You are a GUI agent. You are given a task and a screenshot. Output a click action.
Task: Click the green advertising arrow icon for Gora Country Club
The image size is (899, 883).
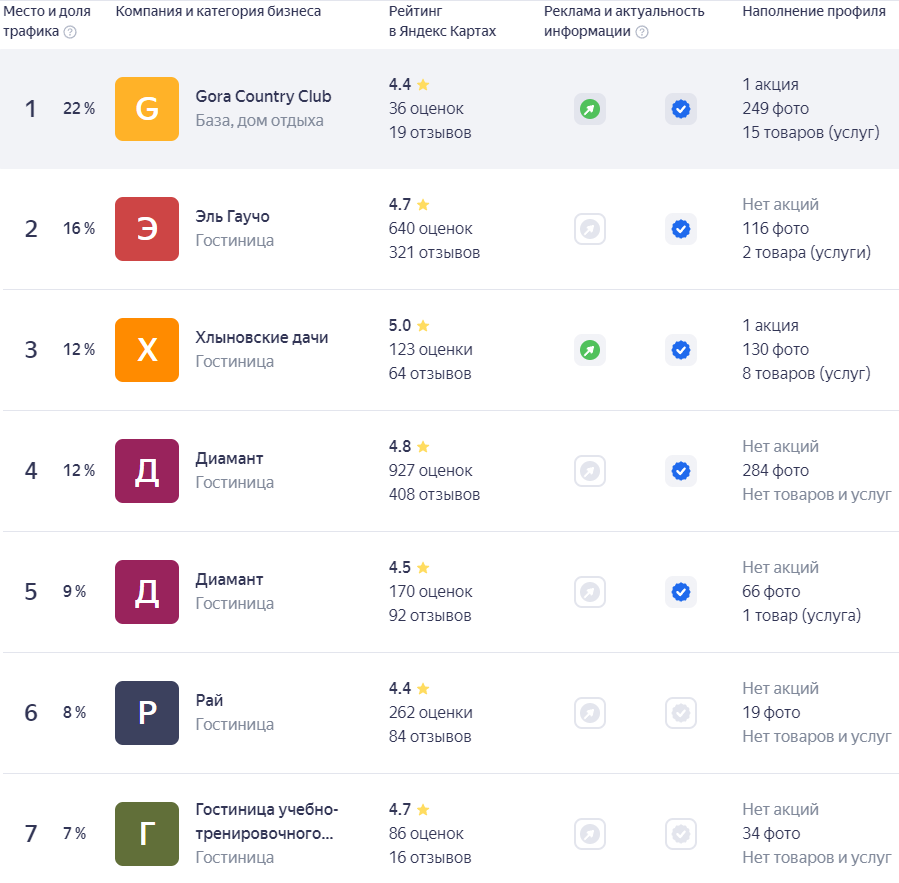[x=589, y=109]
